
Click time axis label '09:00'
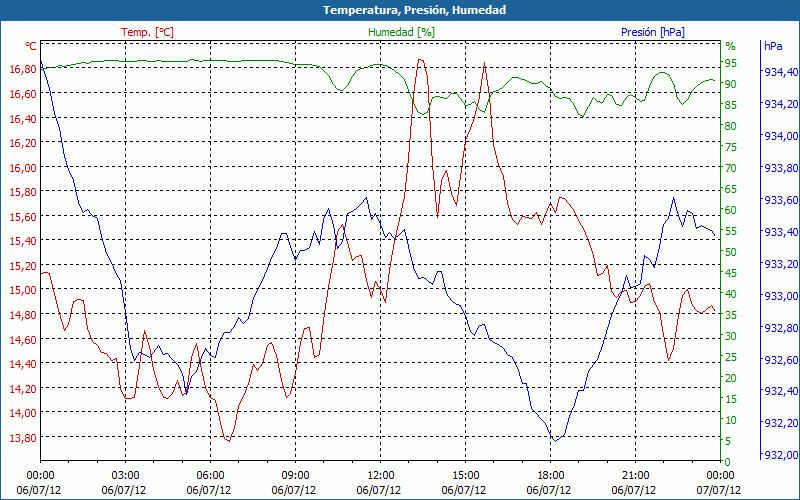[x=295, y=476]
